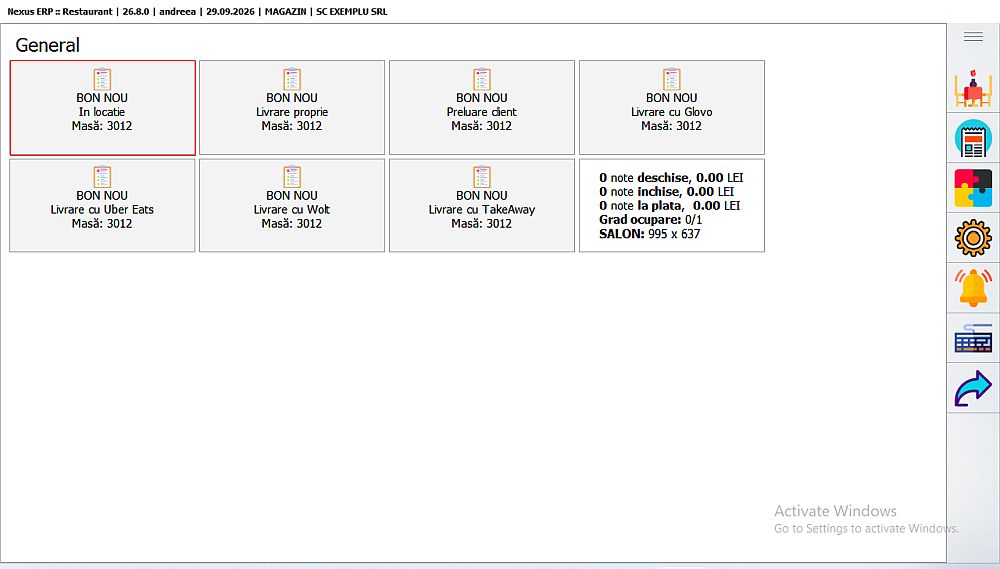Open BON NOU Livrare cu Uber Eats
The height and width of the screenshot is (569, 1000).
pos(102,205)
